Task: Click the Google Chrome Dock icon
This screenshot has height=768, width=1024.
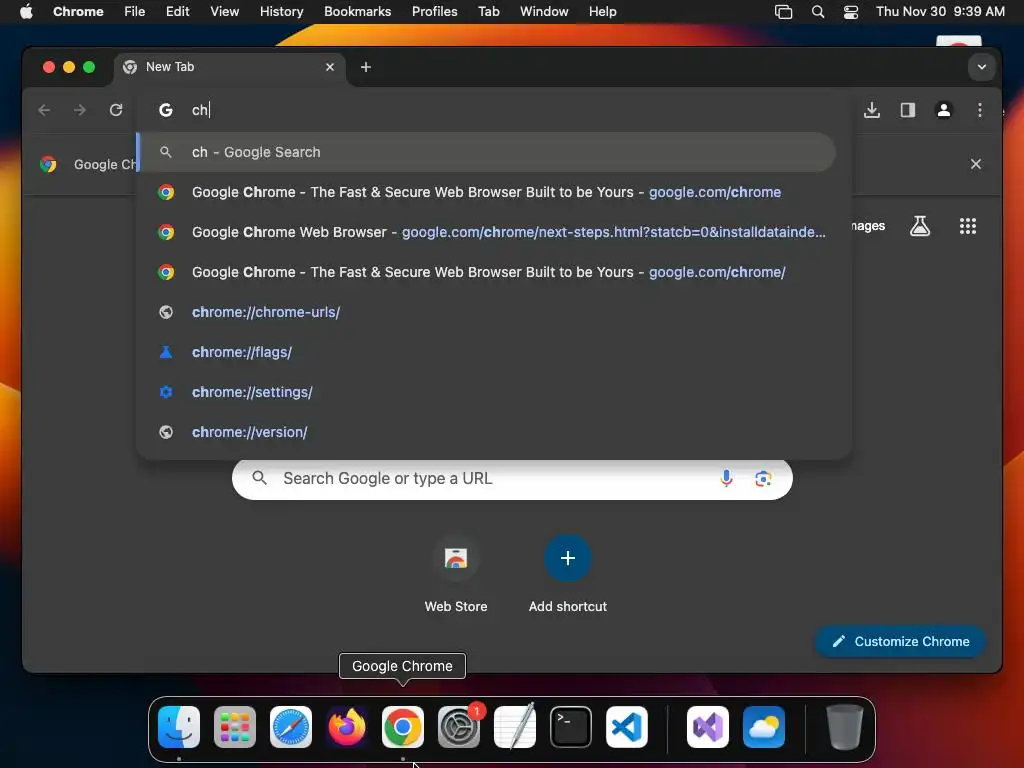Action: [403, 727]
